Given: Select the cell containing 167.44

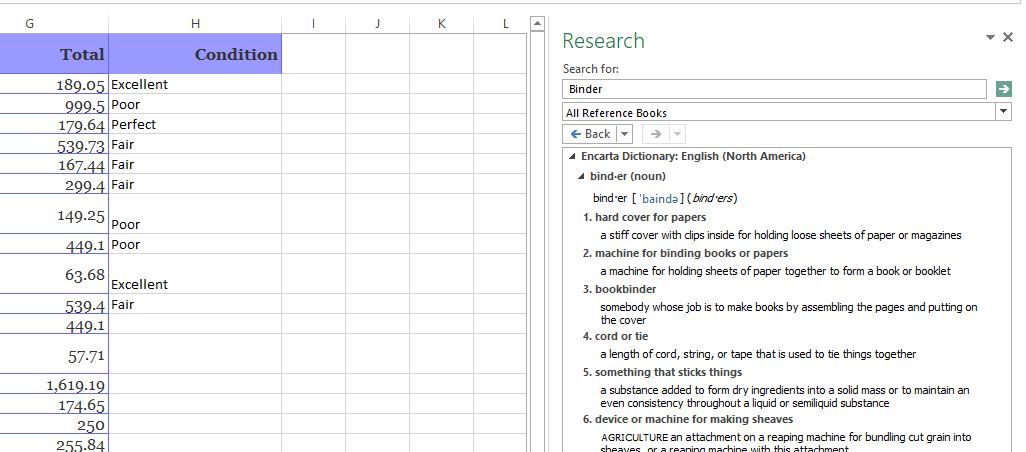Looking at the screenshot, I should [x=54, y=164].
